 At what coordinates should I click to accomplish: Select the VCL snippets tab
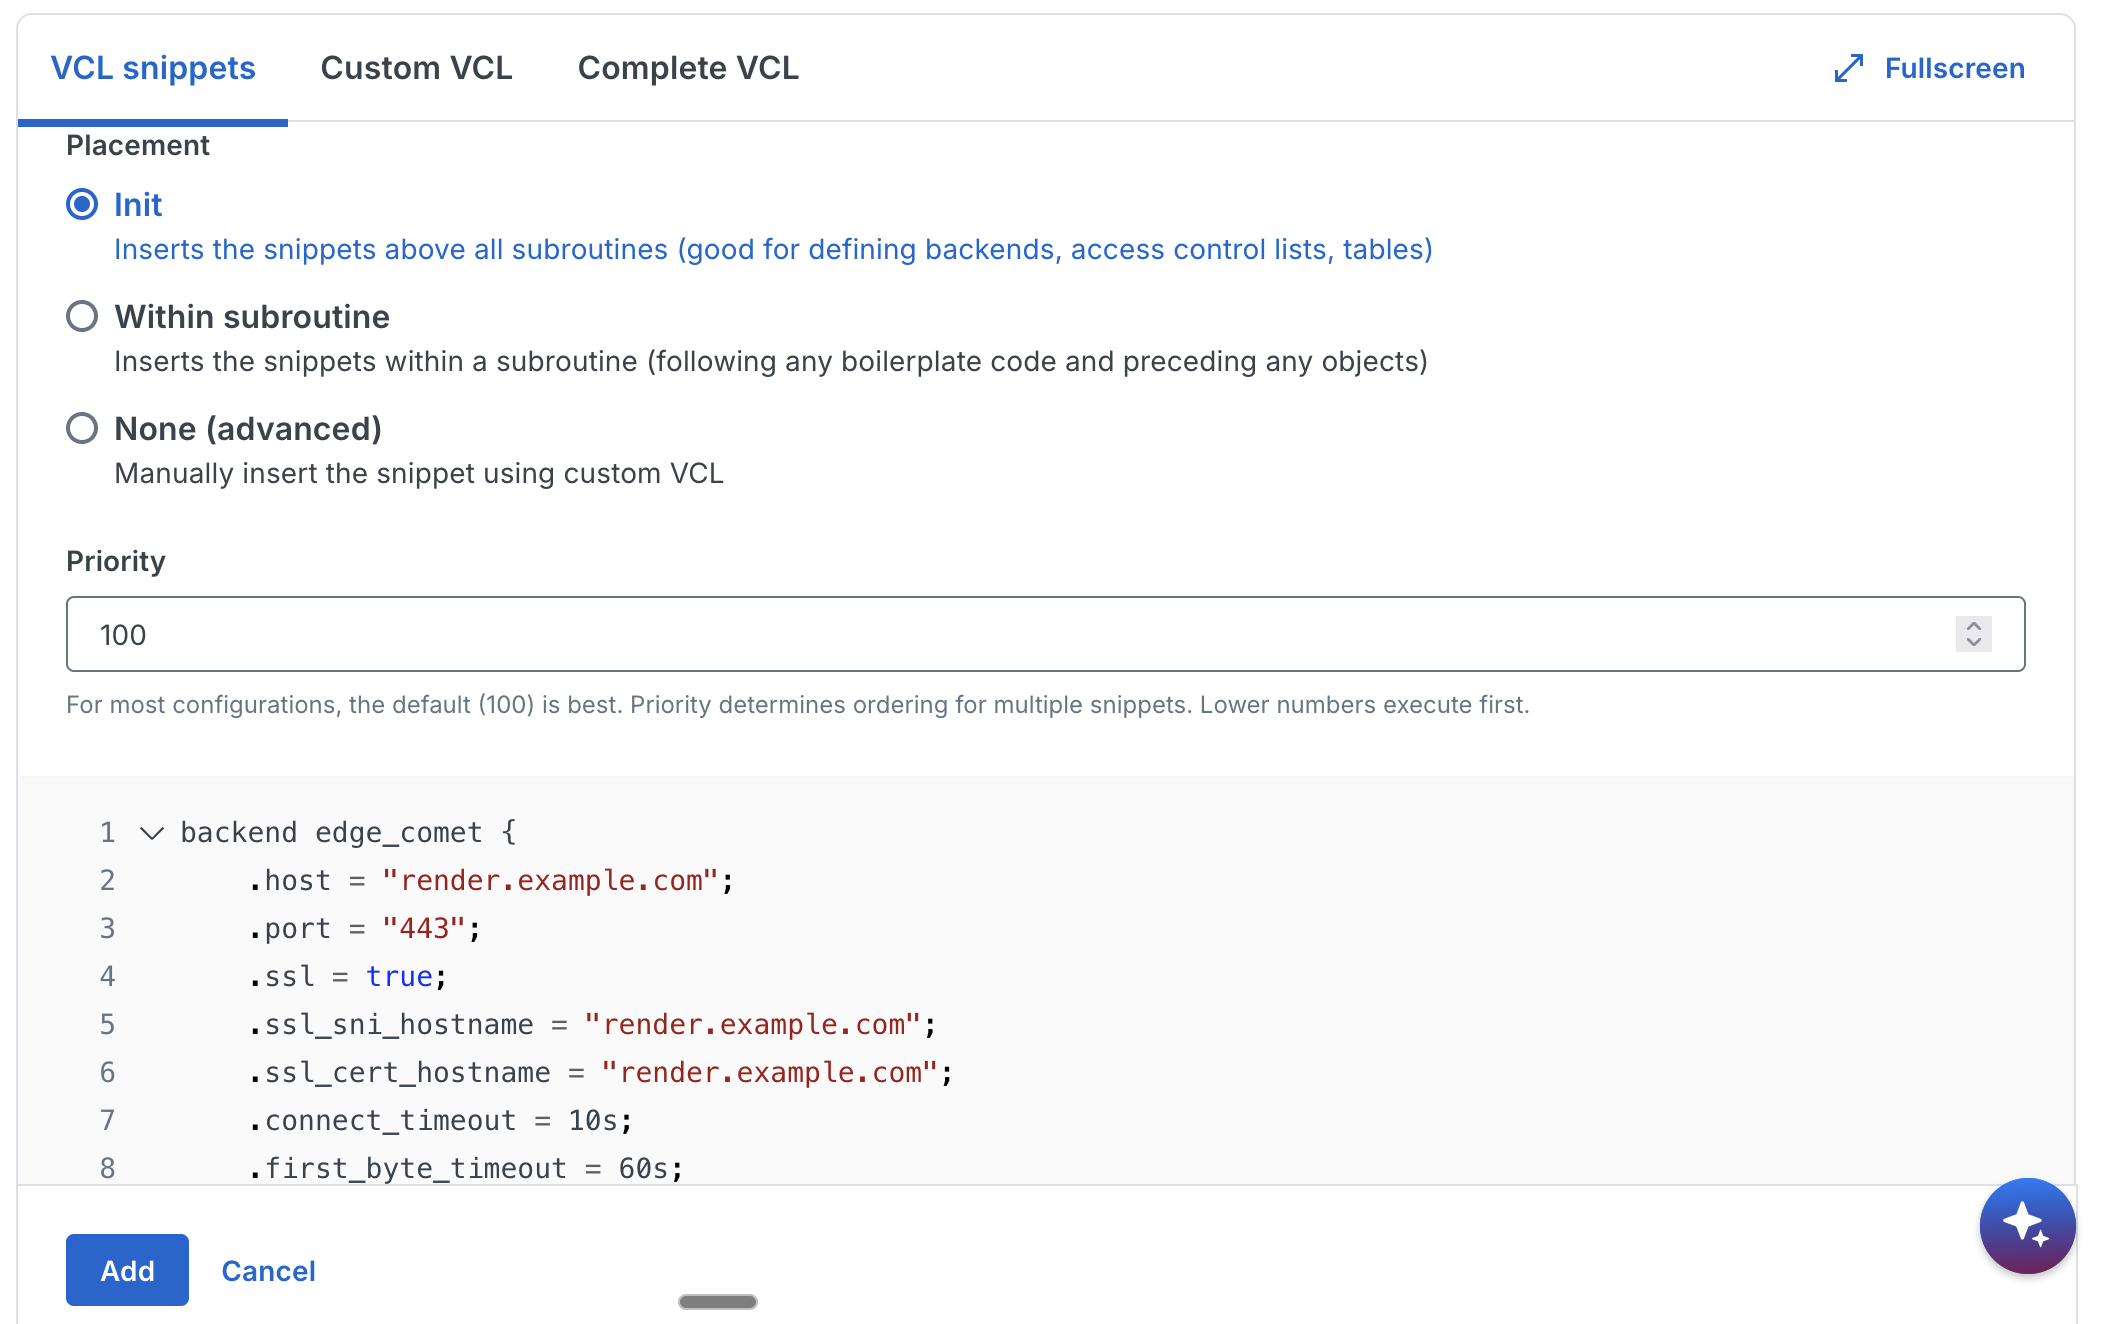(153, 68)
